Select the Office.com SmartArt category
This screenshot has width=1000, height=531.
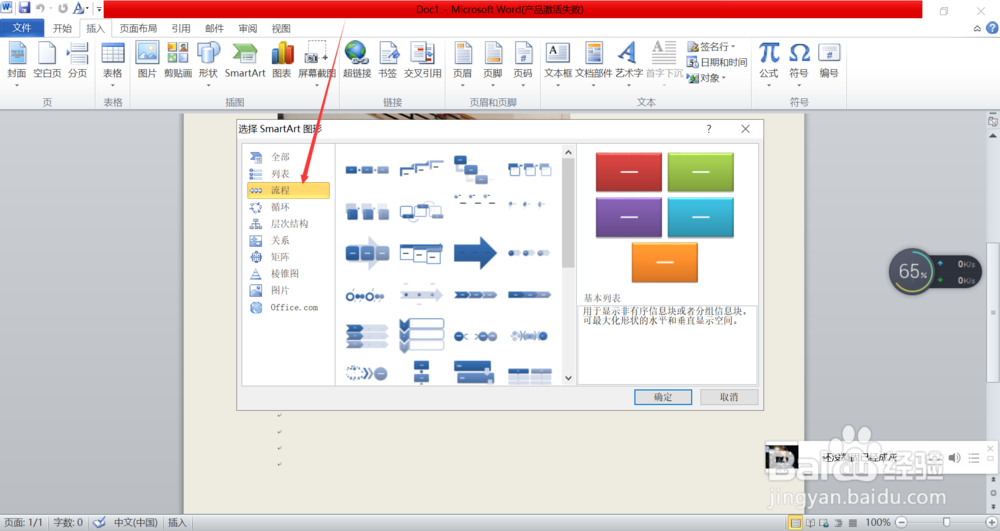288,307
